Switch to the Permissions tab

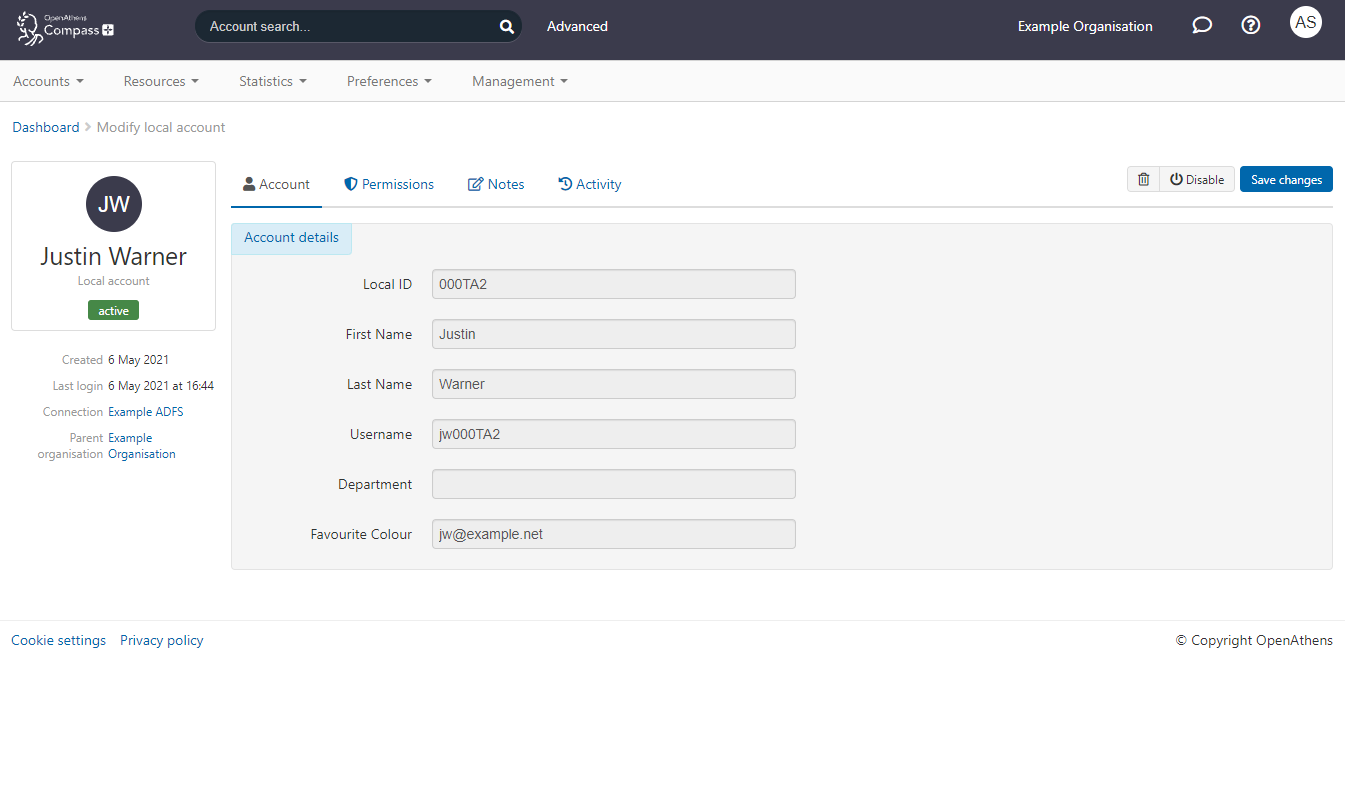[x=389, y=184]
